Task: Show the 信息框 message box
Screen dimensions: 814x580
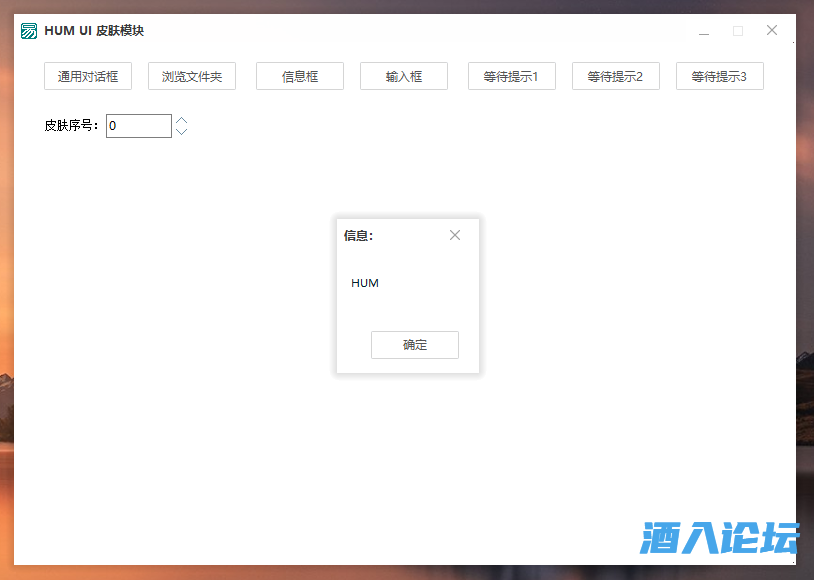Action: pos(300,77)
